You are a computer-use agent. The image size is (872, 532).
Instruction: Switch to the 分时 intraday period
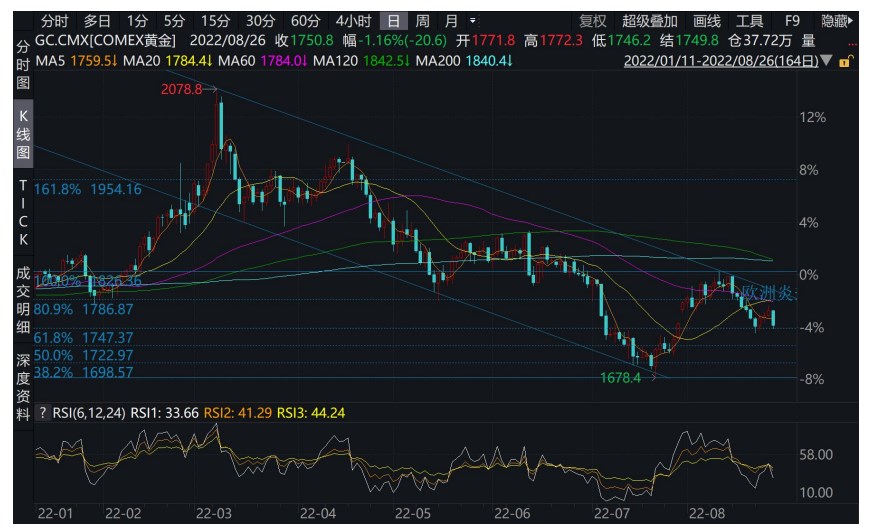tap(54, 21)
